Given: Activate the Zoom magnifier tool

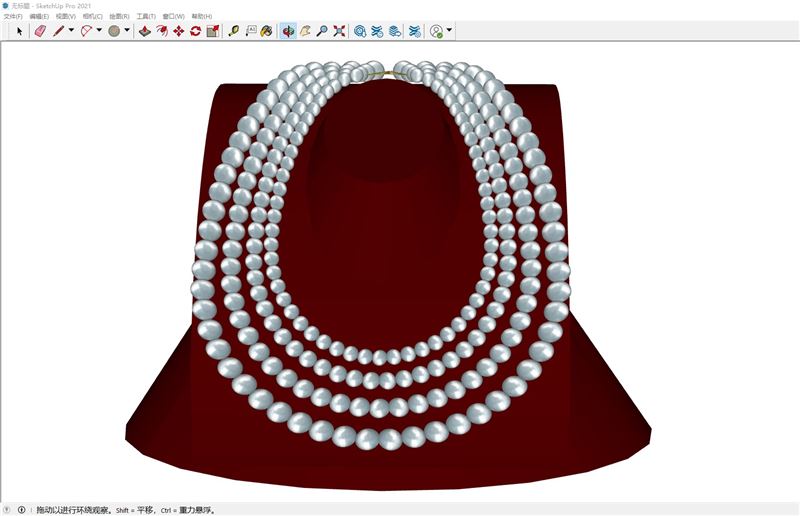Looking at the screenshot, I should (x=322, y=31).
